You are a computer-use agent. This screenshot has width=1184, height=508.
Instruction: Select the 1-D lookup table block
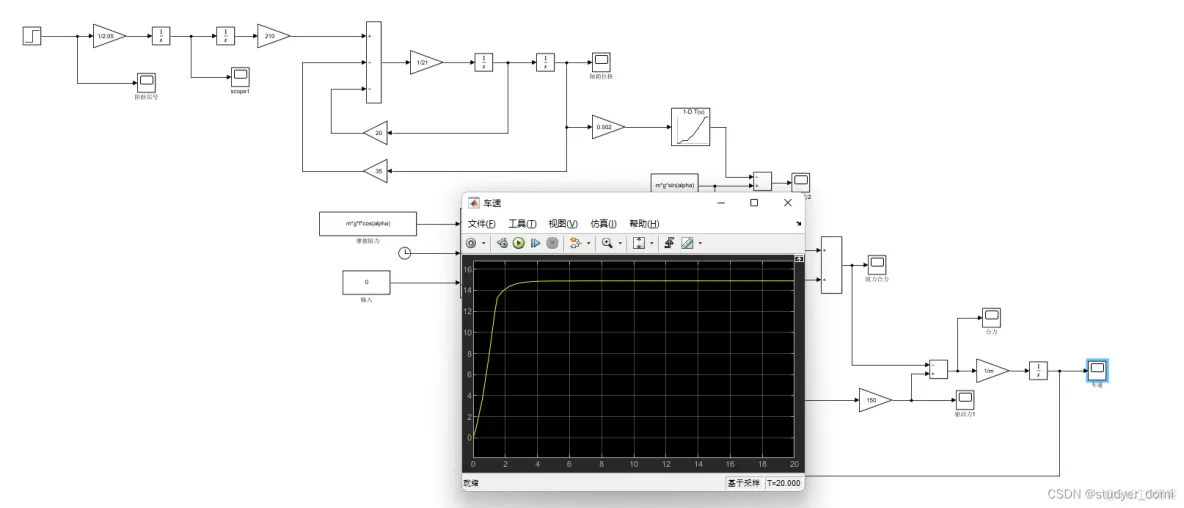[692, 127]
